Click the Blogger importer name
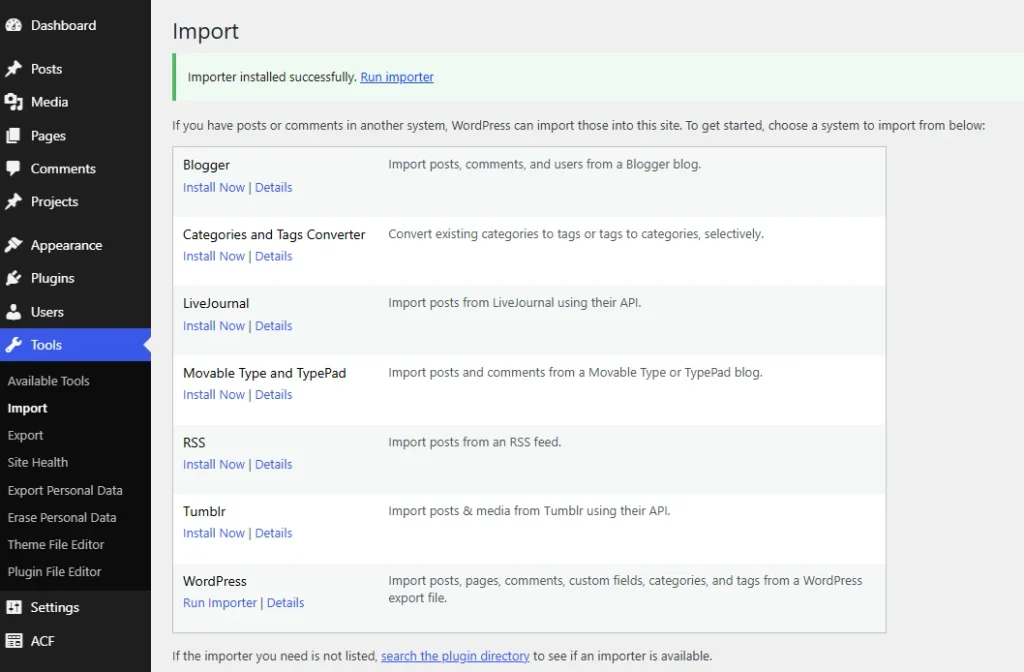 point(206,165)
